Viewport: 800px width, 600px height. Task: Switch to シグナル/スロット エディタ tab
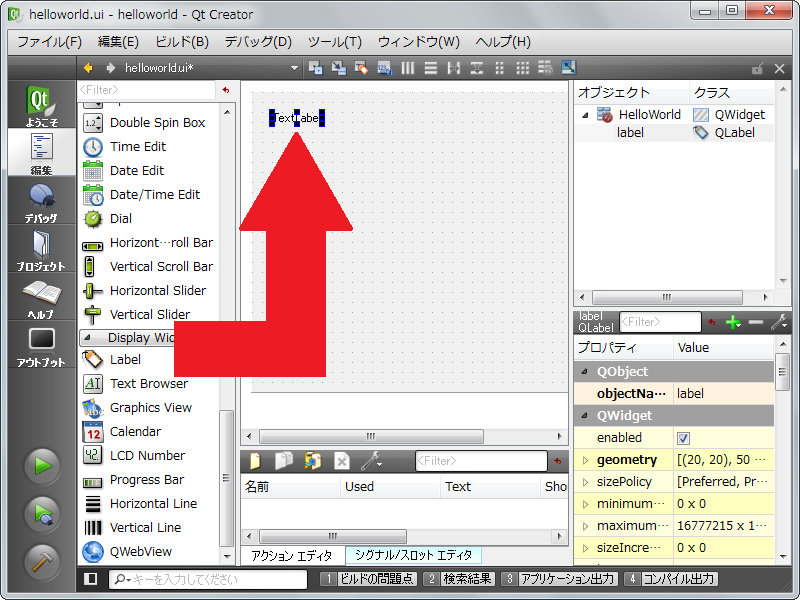click(414, 555)
